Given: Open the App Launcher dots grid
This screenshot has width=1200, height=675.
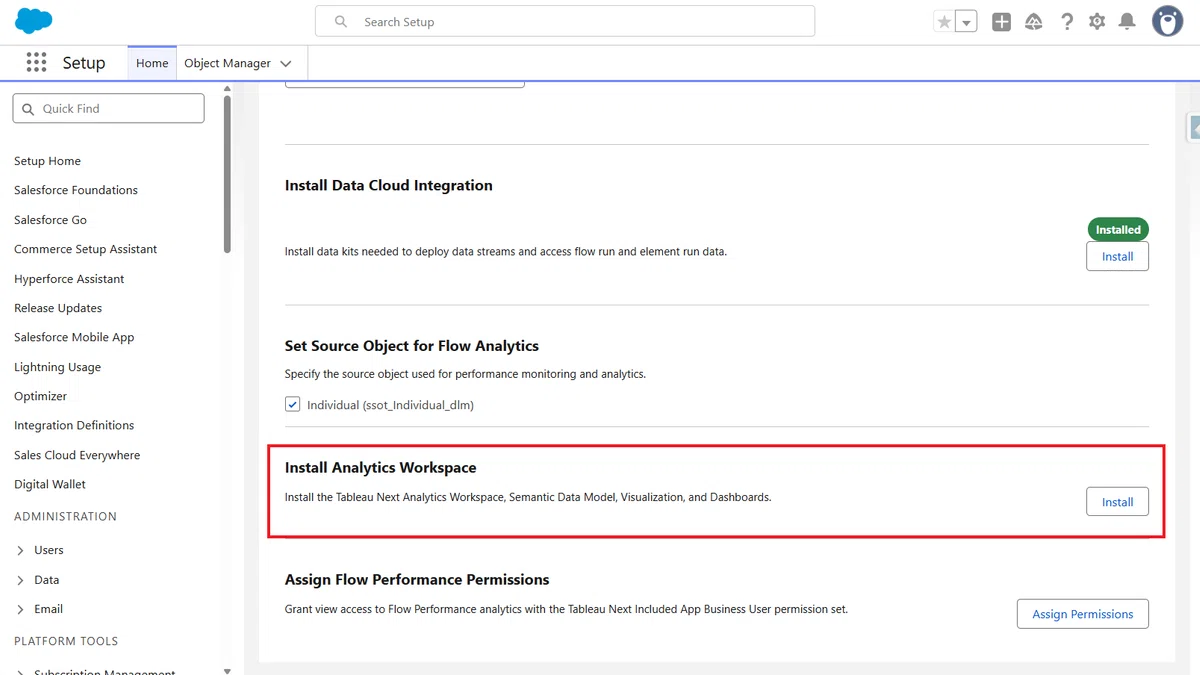Looking at the screenshot, I should pos(37,62).
